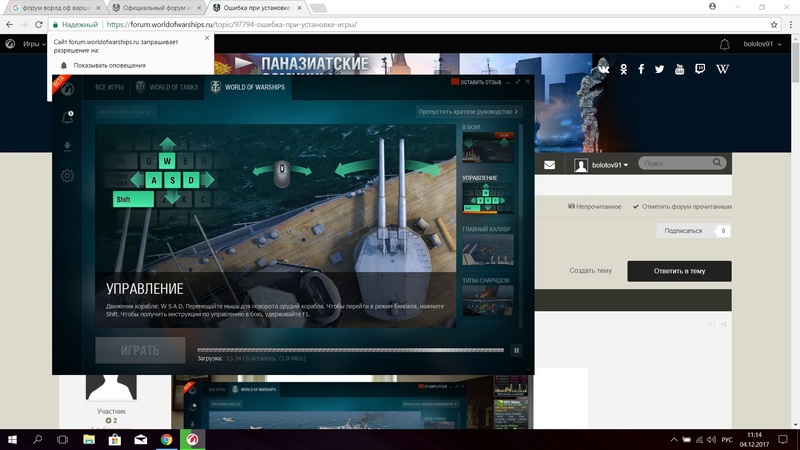Bookmark page with star icon
Viewport: 800px width, 450px height.
click(x=774, y=24)
